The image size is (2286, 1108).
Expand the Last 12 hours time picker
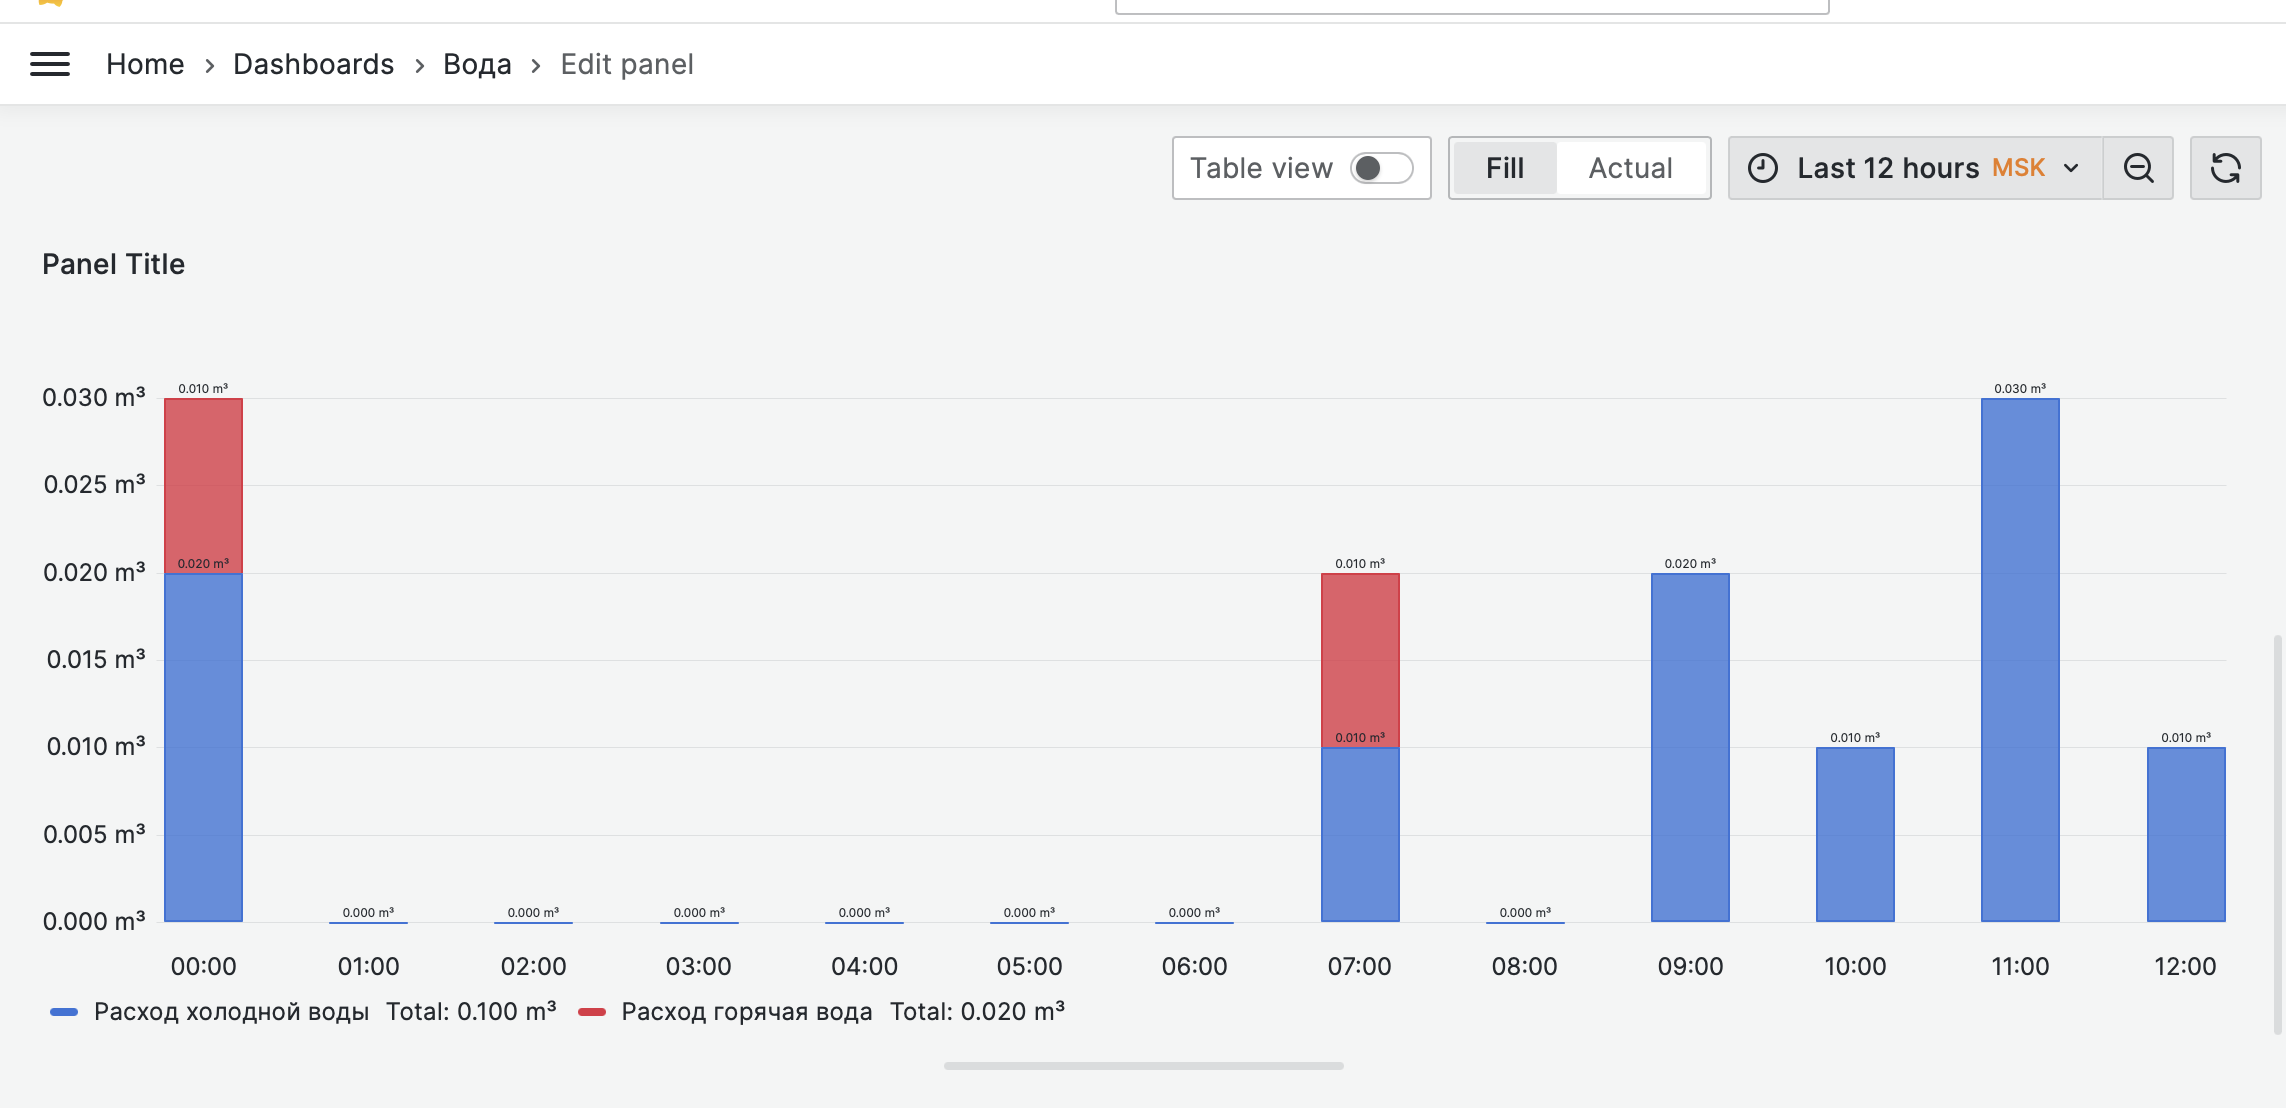point(1887,168)
